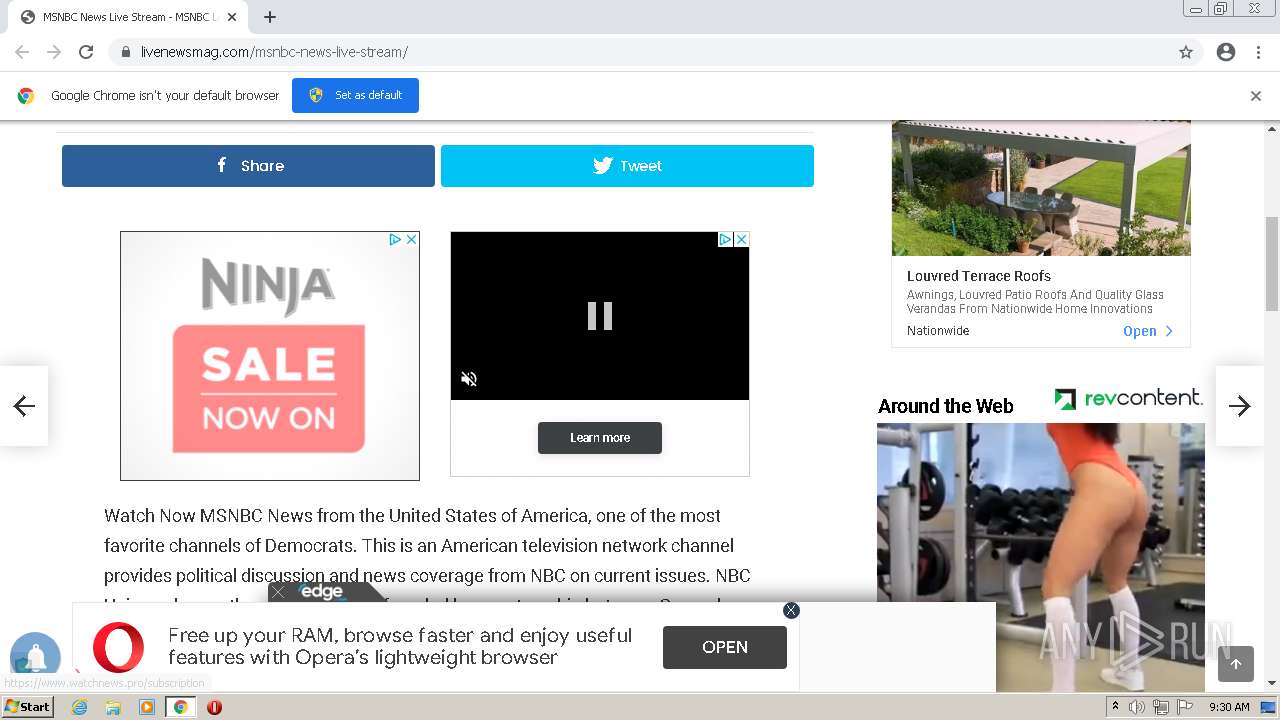Click the notification bell subscribe icon

click(35, 657)
